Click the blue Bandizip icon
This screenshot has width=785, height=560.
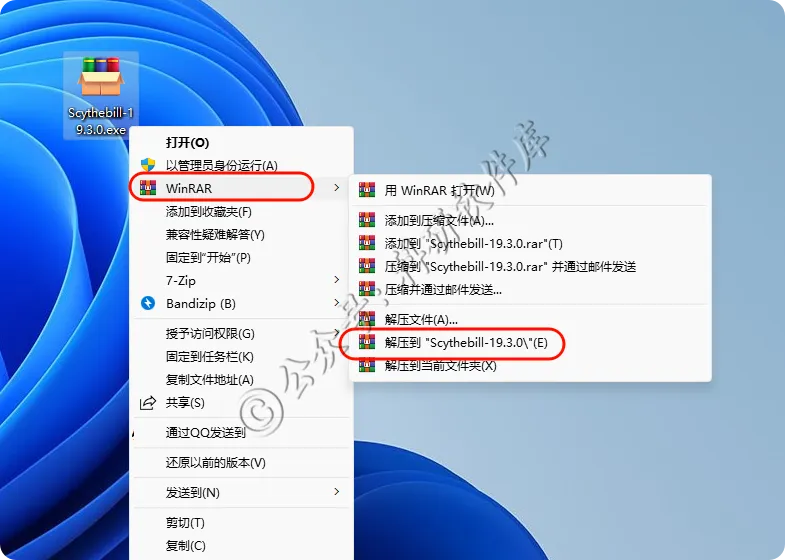pos(148,303)
